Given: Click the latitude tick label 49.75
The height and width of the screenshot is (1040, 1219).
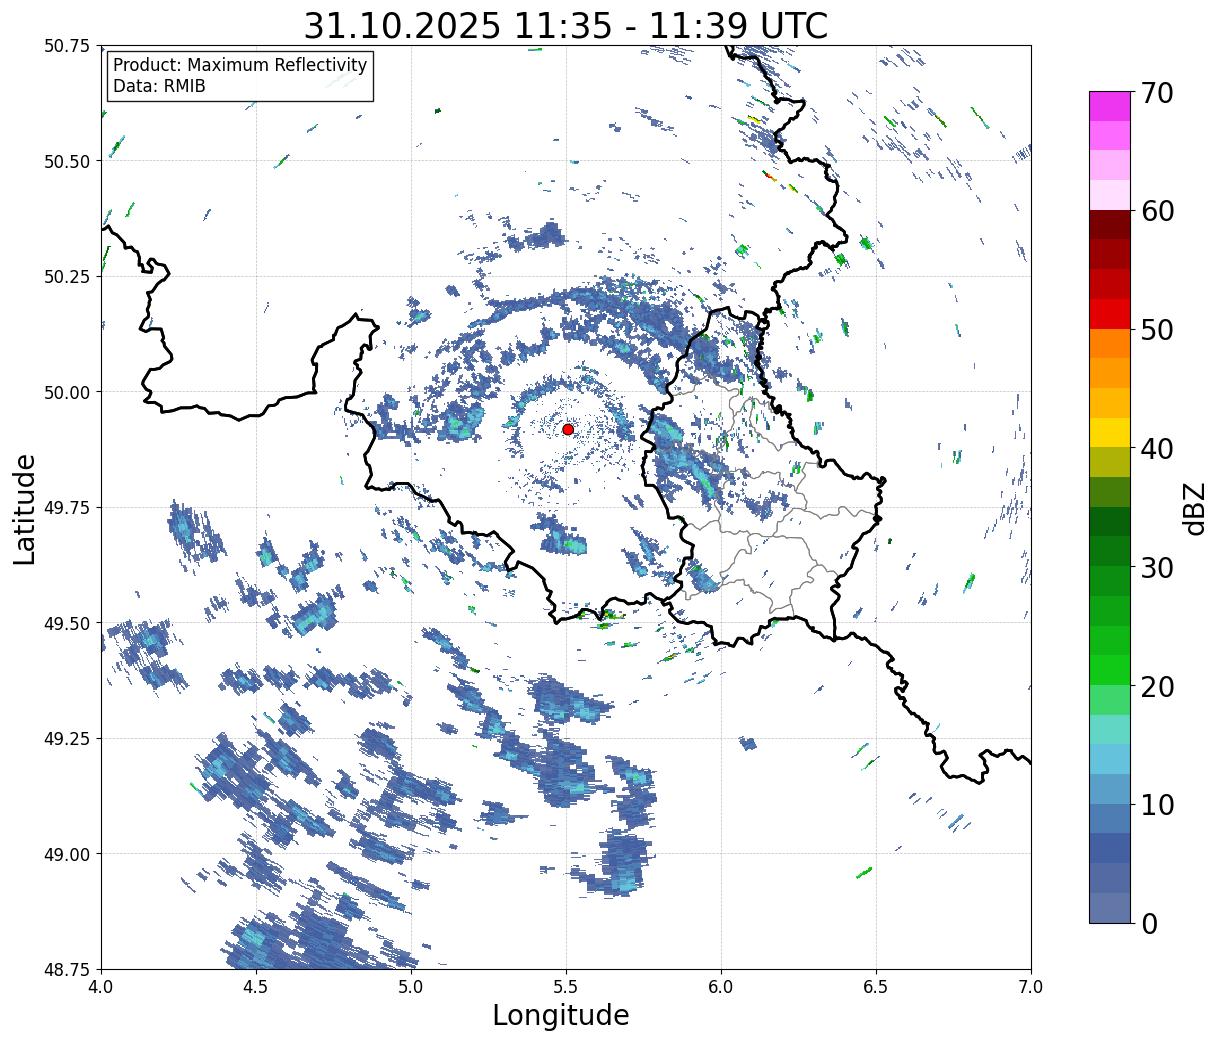Looking at the screenshot, I should pos(67,508).
